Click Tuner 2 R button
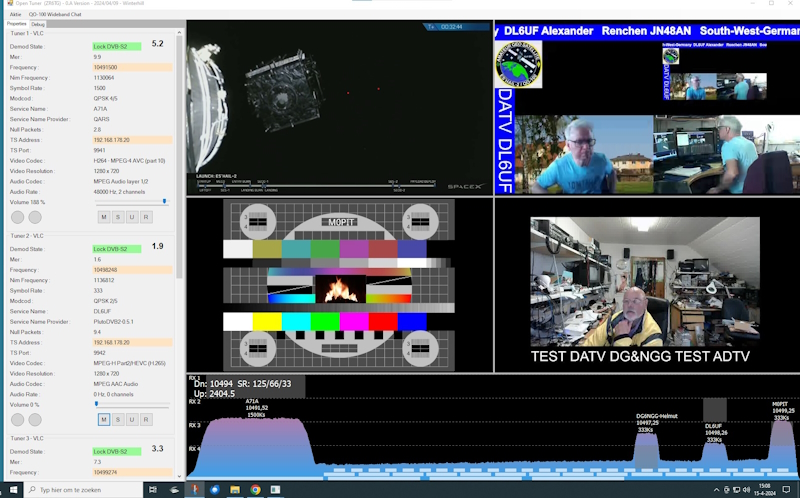Screen dimensions: 800x498 (146, 419)
